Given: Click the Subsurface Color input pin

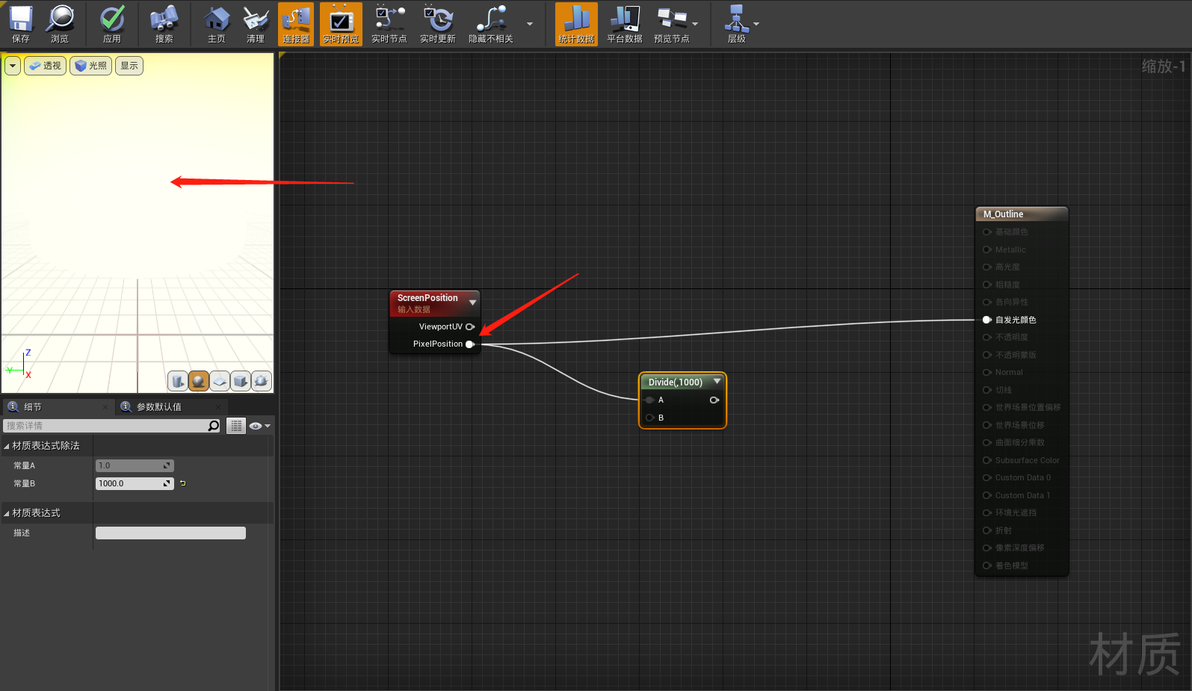Looking at the screenshot, I should pyautogui.click(x=987, y=460).
